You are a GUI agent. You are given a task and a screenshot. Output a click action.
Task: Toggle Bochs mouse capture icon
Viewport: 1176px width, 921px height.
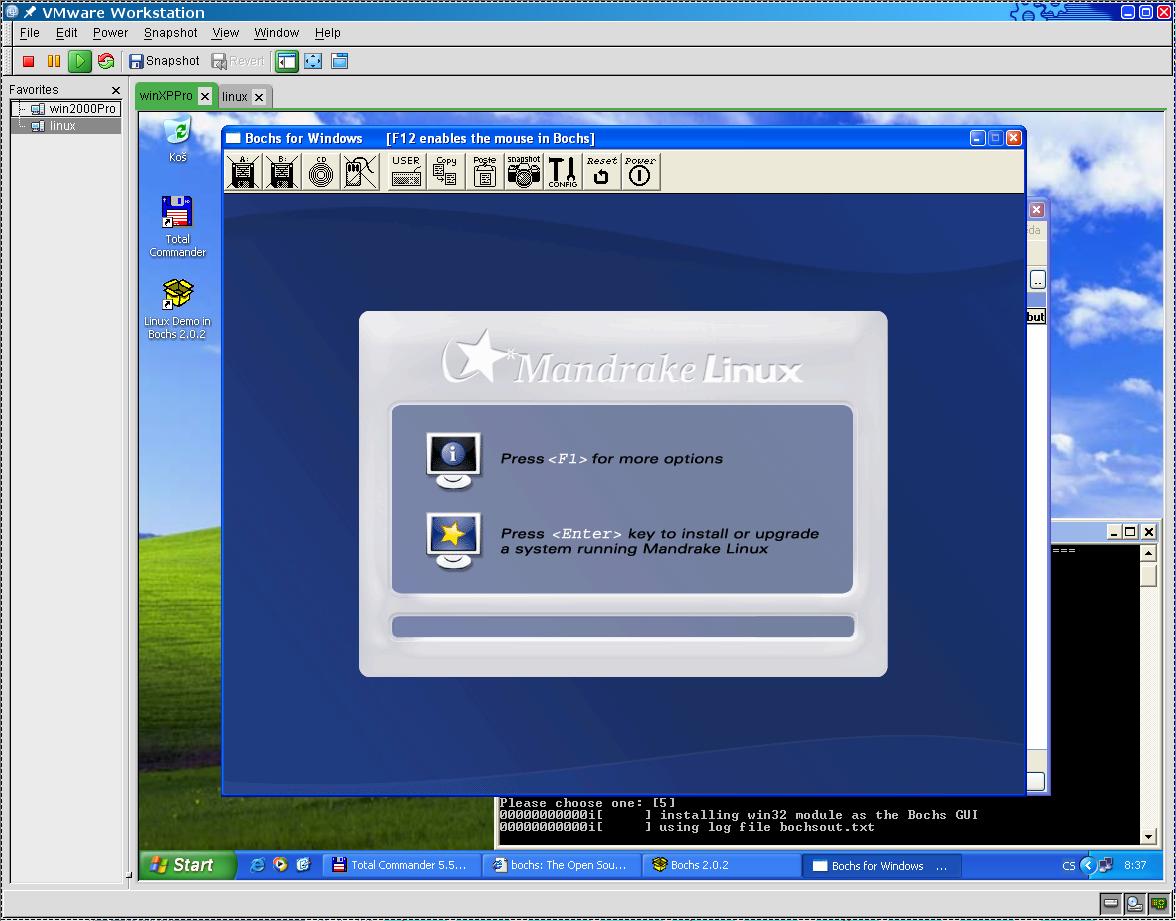coord(360,172)
